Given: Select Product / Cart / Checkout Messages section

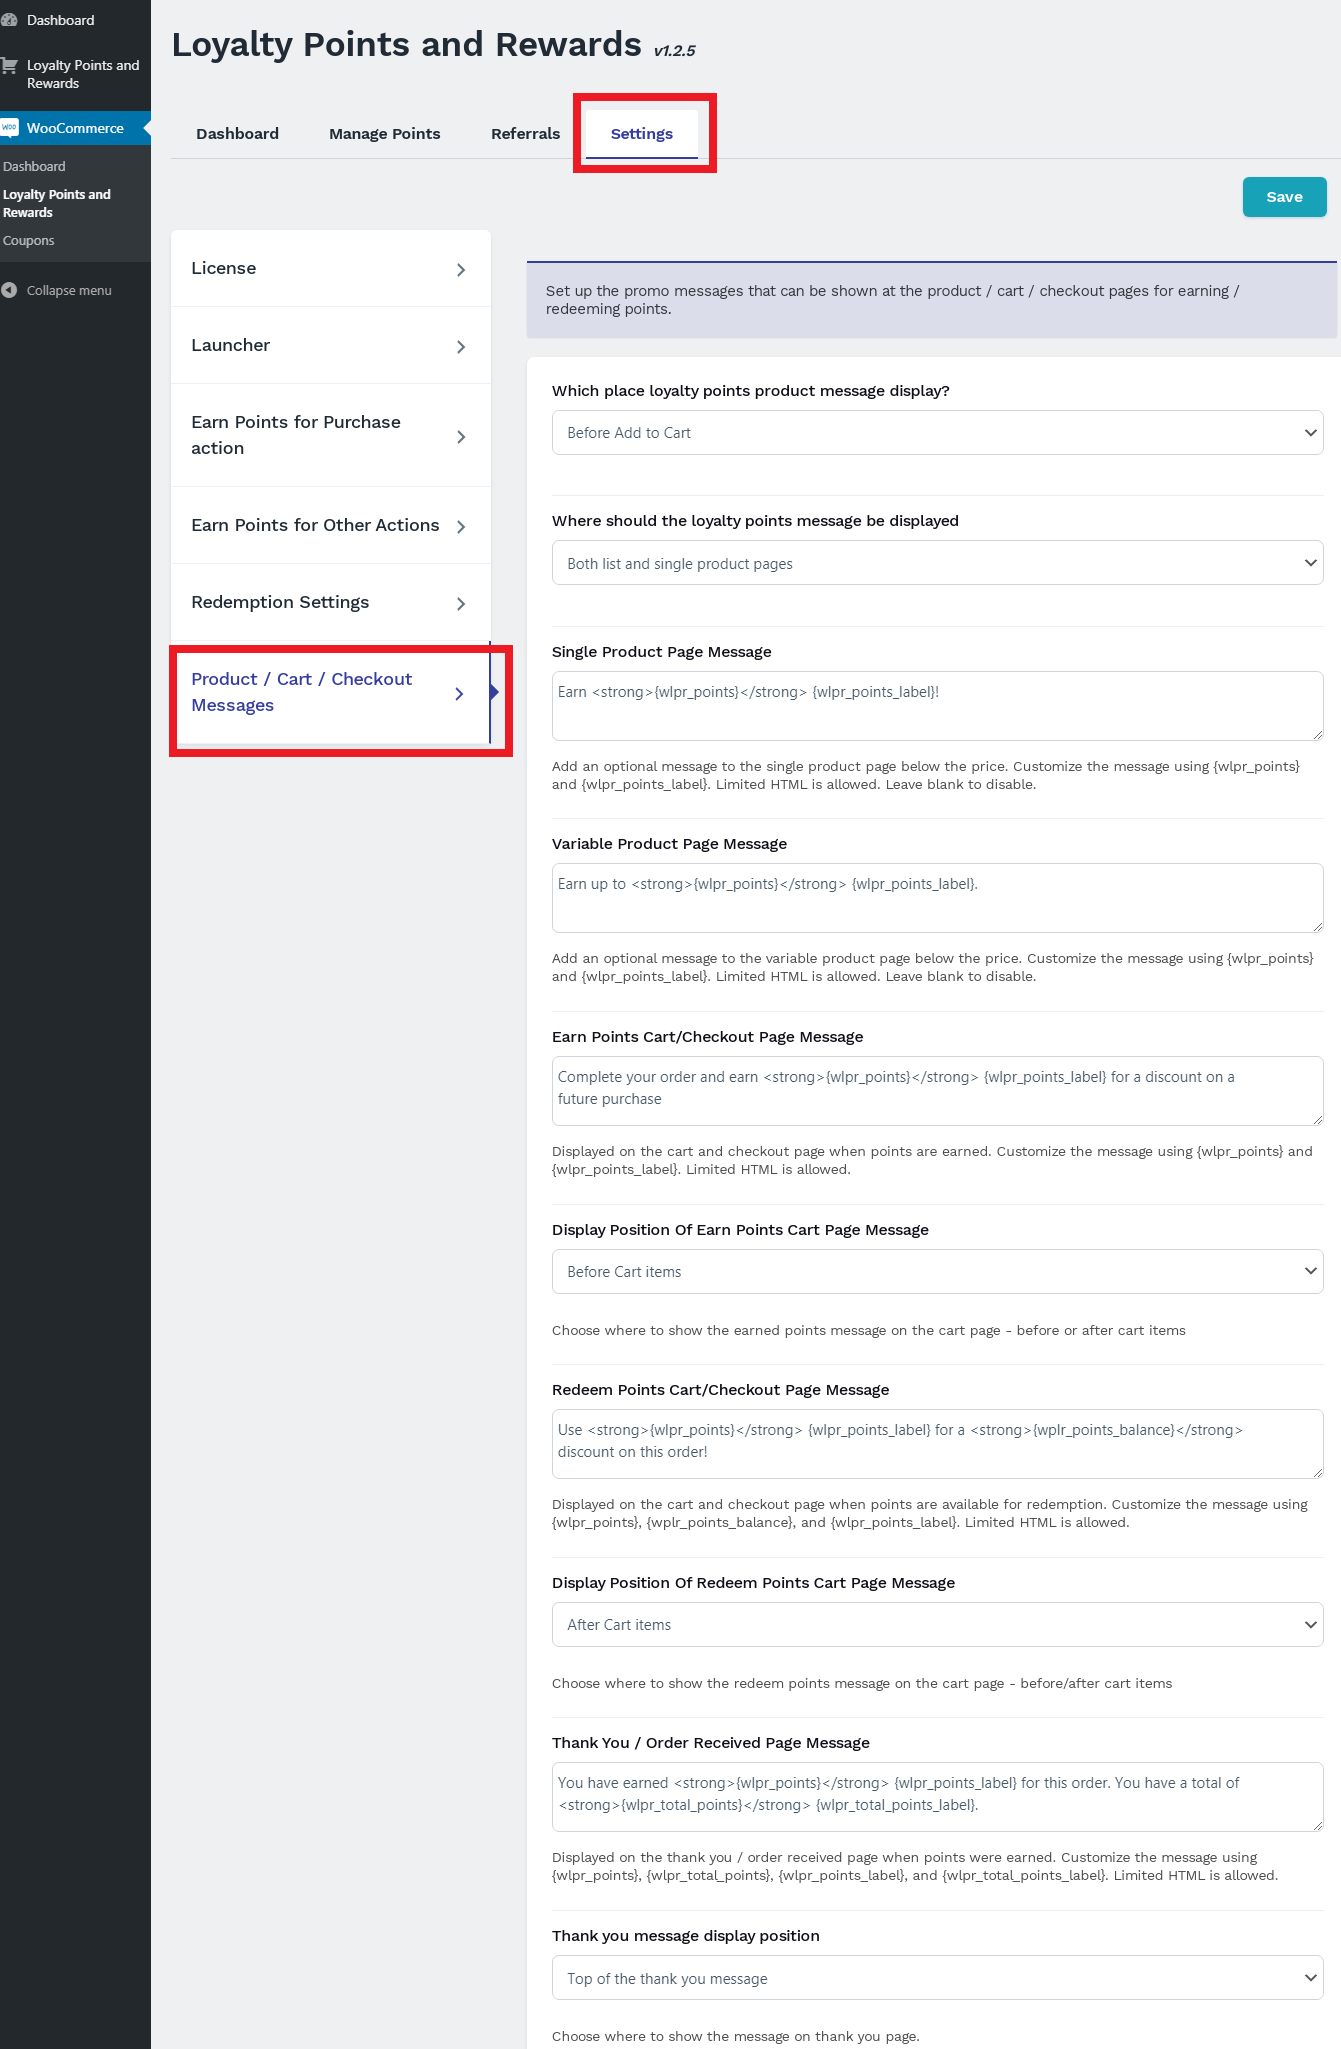Looking at the screenshot, I should coord(331,692).
